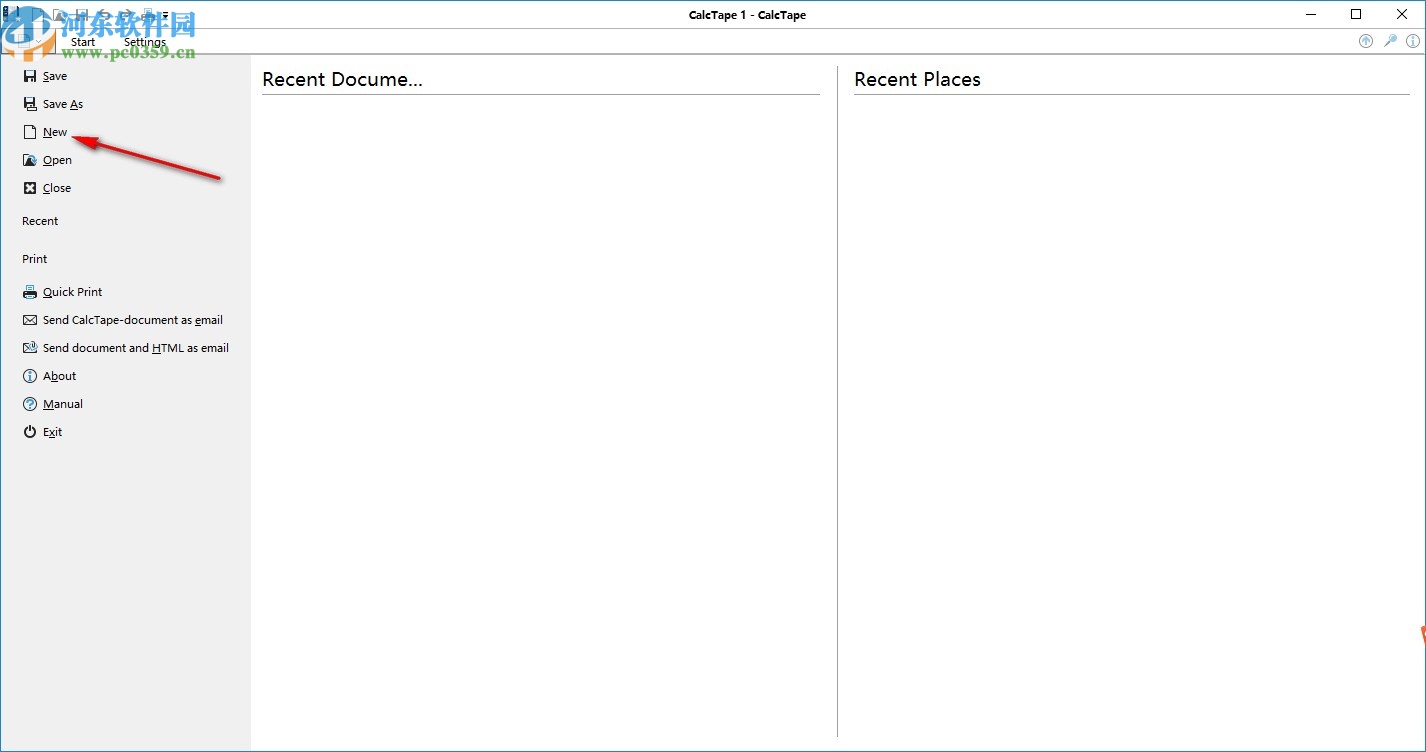Switch to the Start ribbon tab
The width and height of the screenshot is (1426, 752).
pos(83,42)
